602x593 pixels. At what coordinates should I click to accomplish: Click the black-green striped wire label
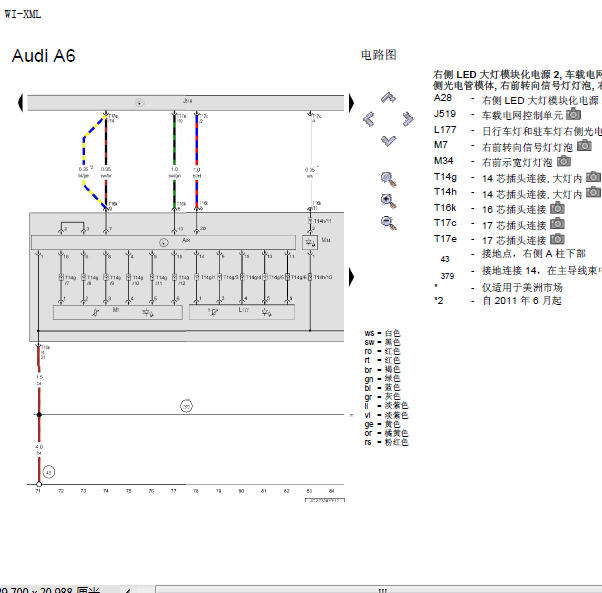[174, 172]
